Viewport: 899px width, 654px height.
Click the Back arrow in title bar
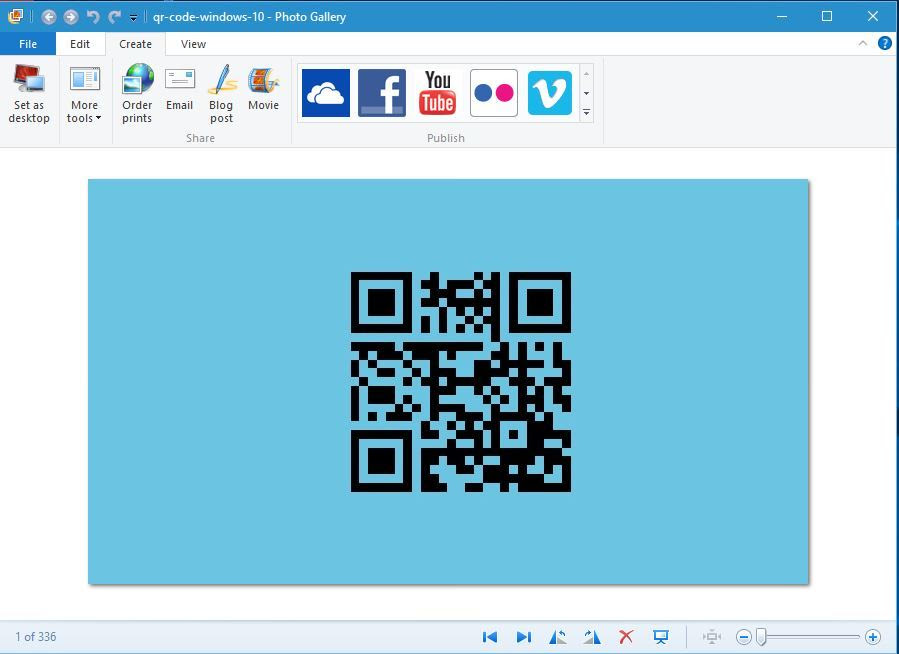(49, 17)
